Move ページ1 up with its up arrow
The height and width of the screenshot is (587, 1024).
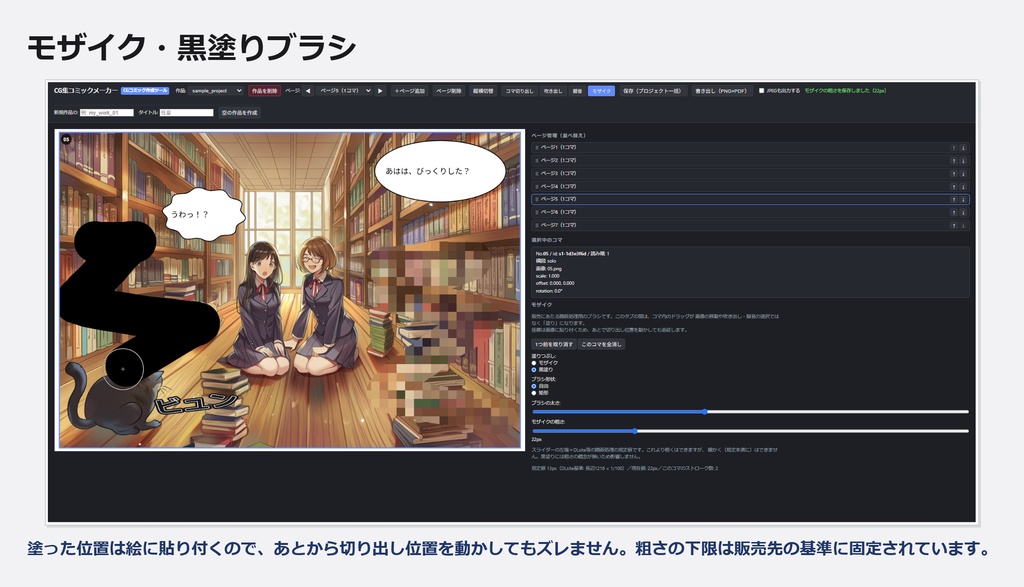953,148
